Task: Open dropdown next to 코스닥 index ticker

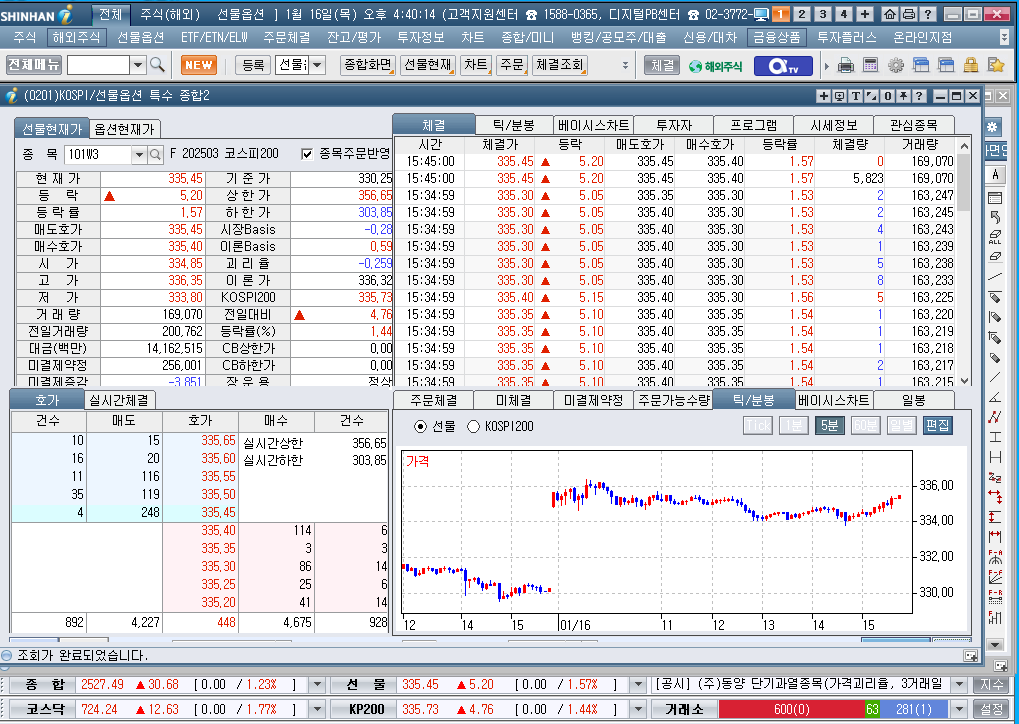Action: click(317, 709)
